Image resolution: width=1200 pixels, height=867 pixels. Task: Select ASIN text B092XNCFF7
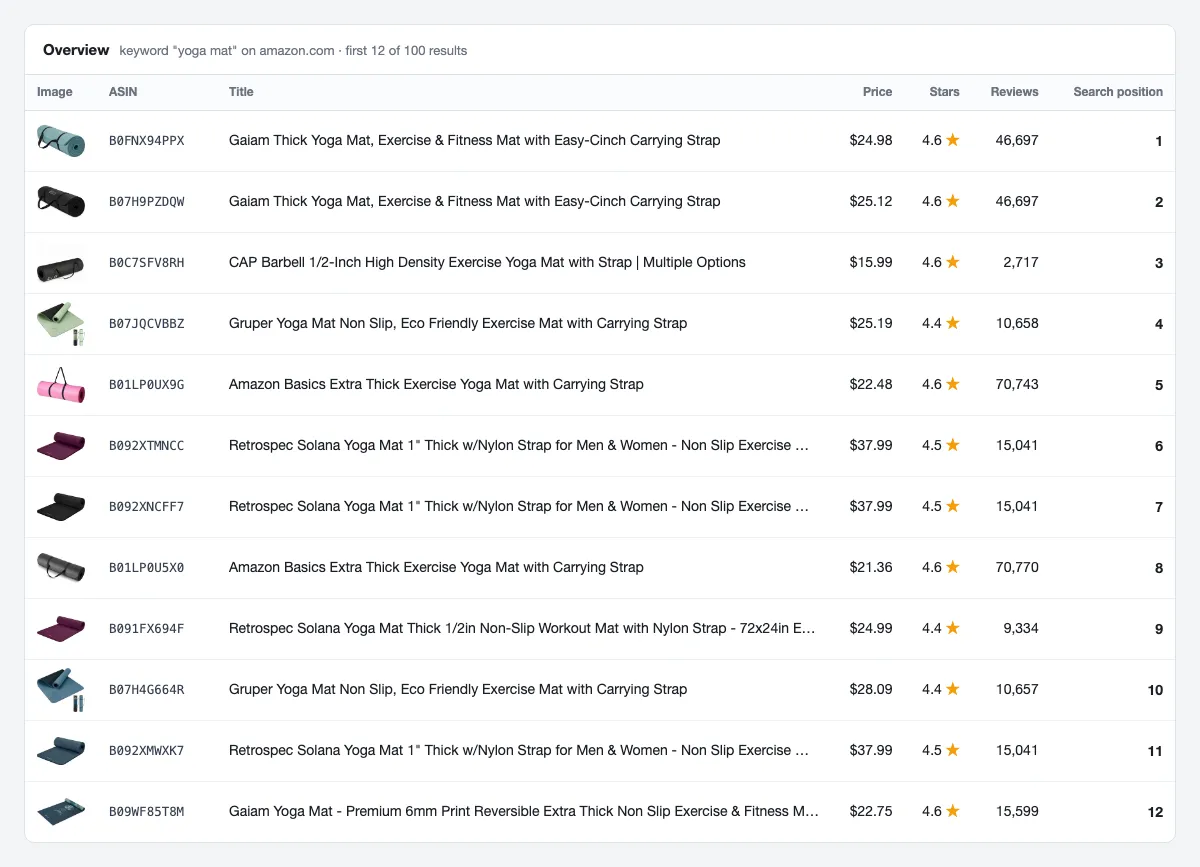[147, 507]
